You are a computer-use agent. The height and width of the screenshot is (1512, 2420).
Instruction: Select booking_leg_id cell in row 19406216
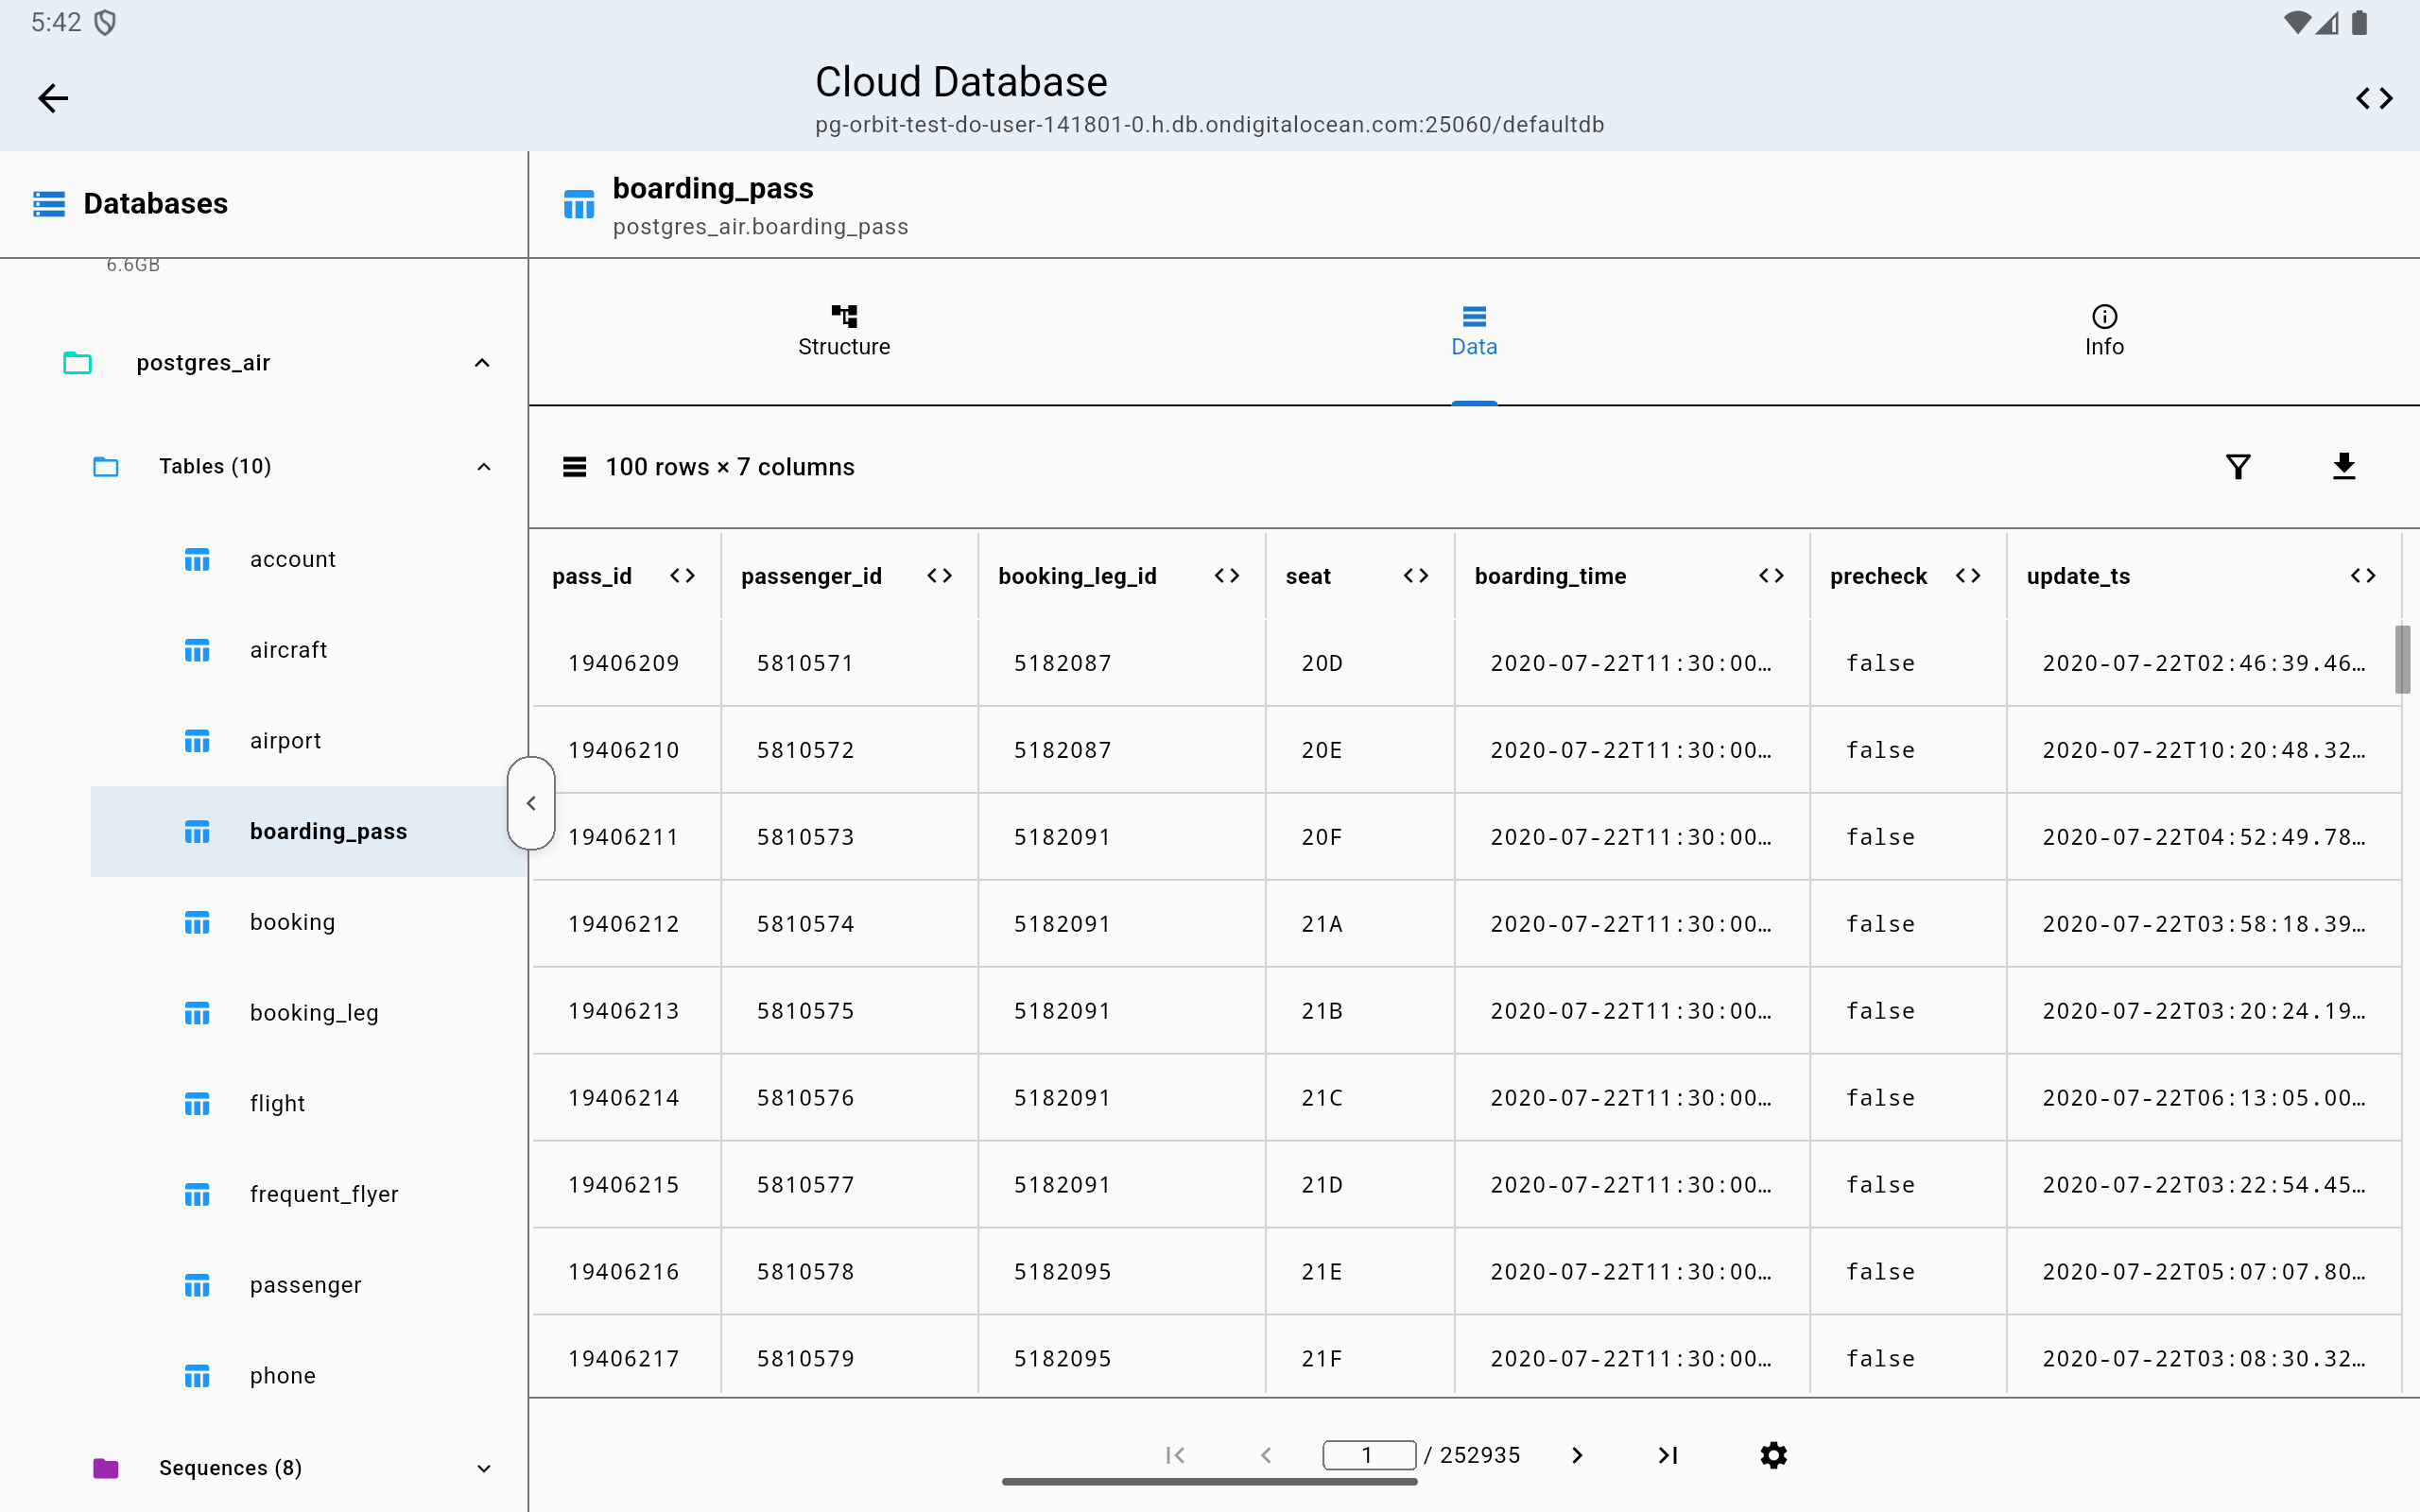[1121, 1272]
